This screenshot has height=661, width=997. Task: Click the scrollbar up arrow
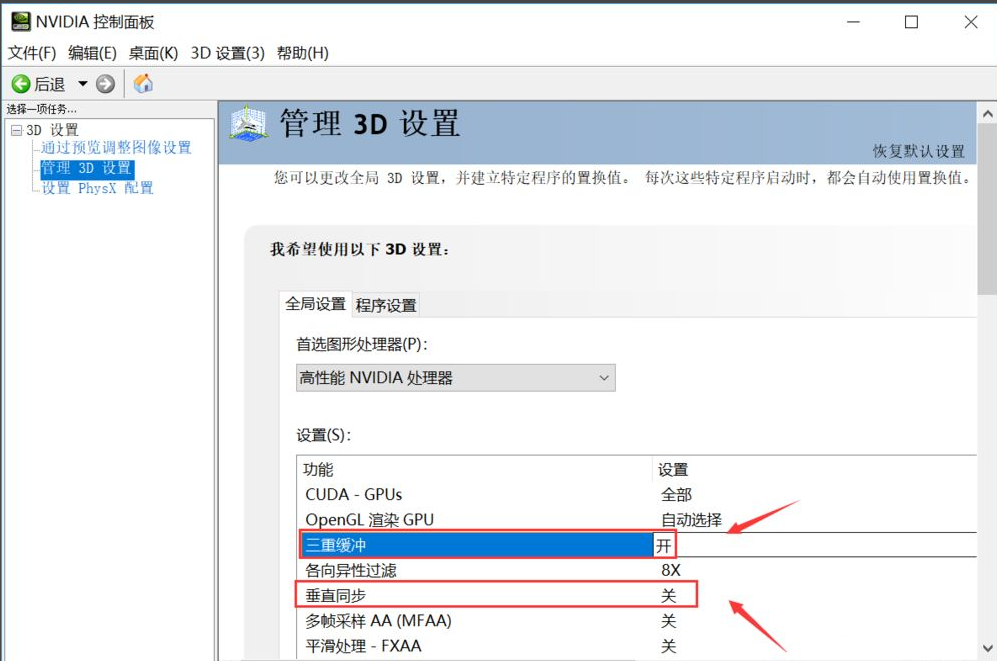pos(987,114)
